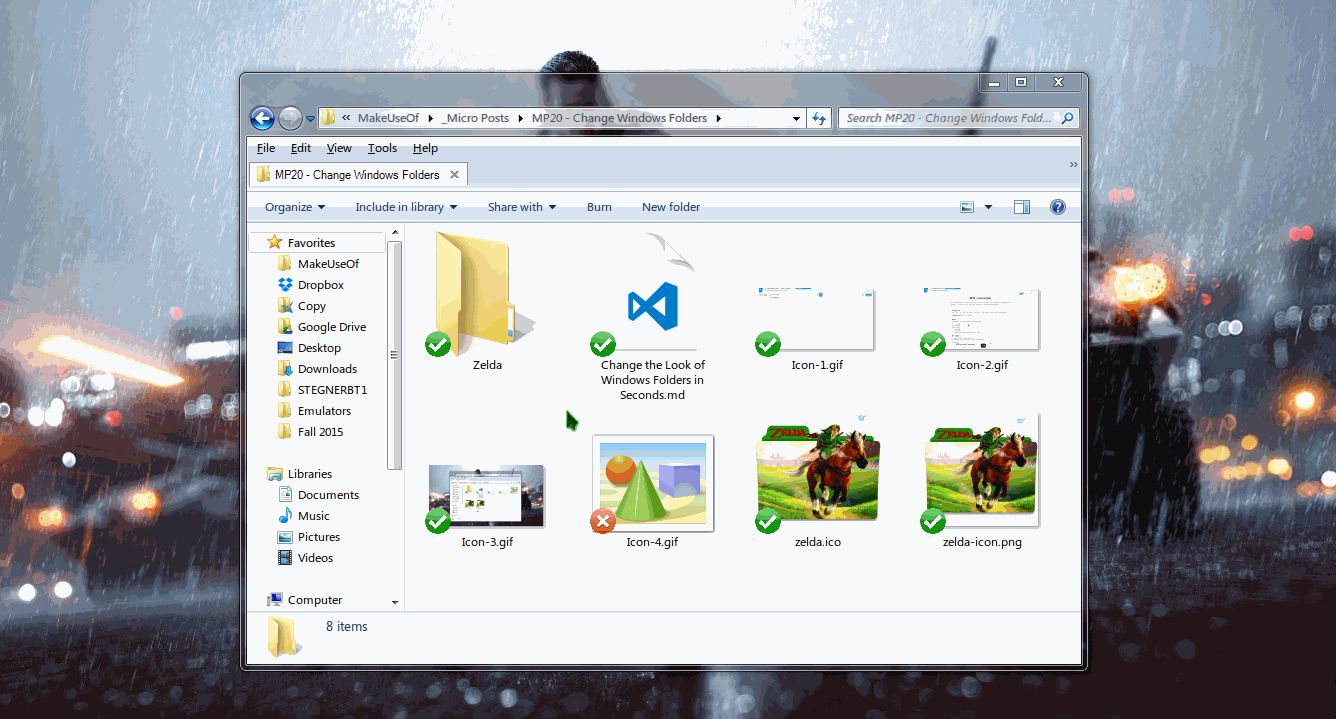
Task: Select Google Drive in Favorites
Action: point(331,327)
